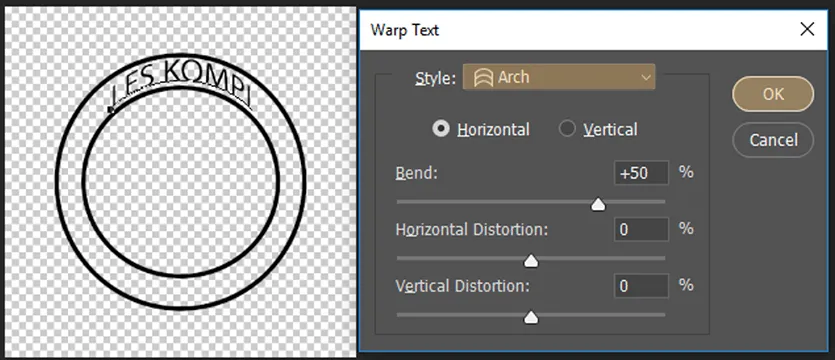
Task: Click the Horizontal Distortion slider handle
Action: 531,261
